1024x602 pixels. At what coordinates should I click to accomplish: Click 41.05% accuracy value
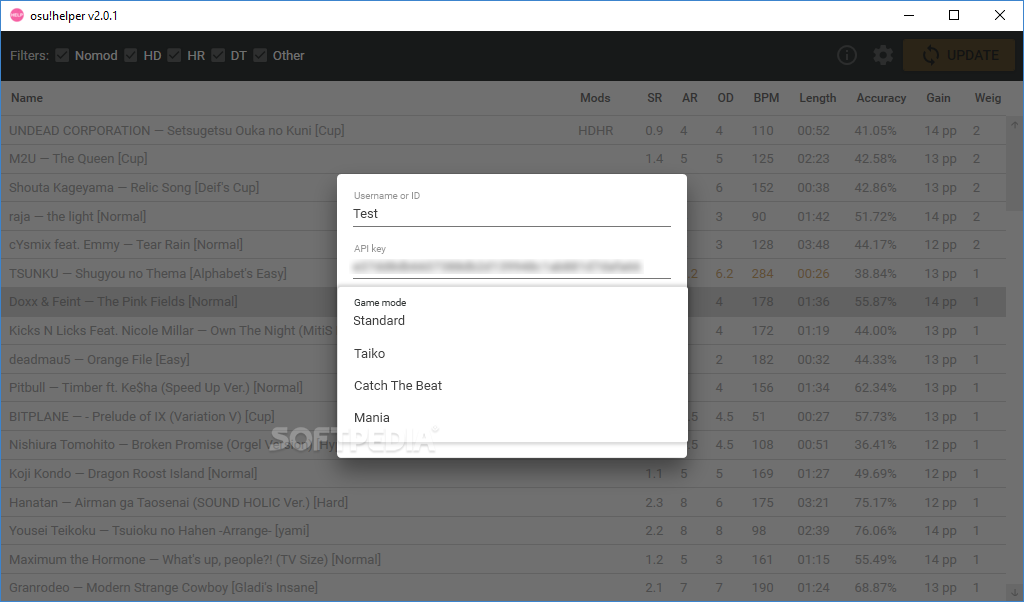[875, 131]
